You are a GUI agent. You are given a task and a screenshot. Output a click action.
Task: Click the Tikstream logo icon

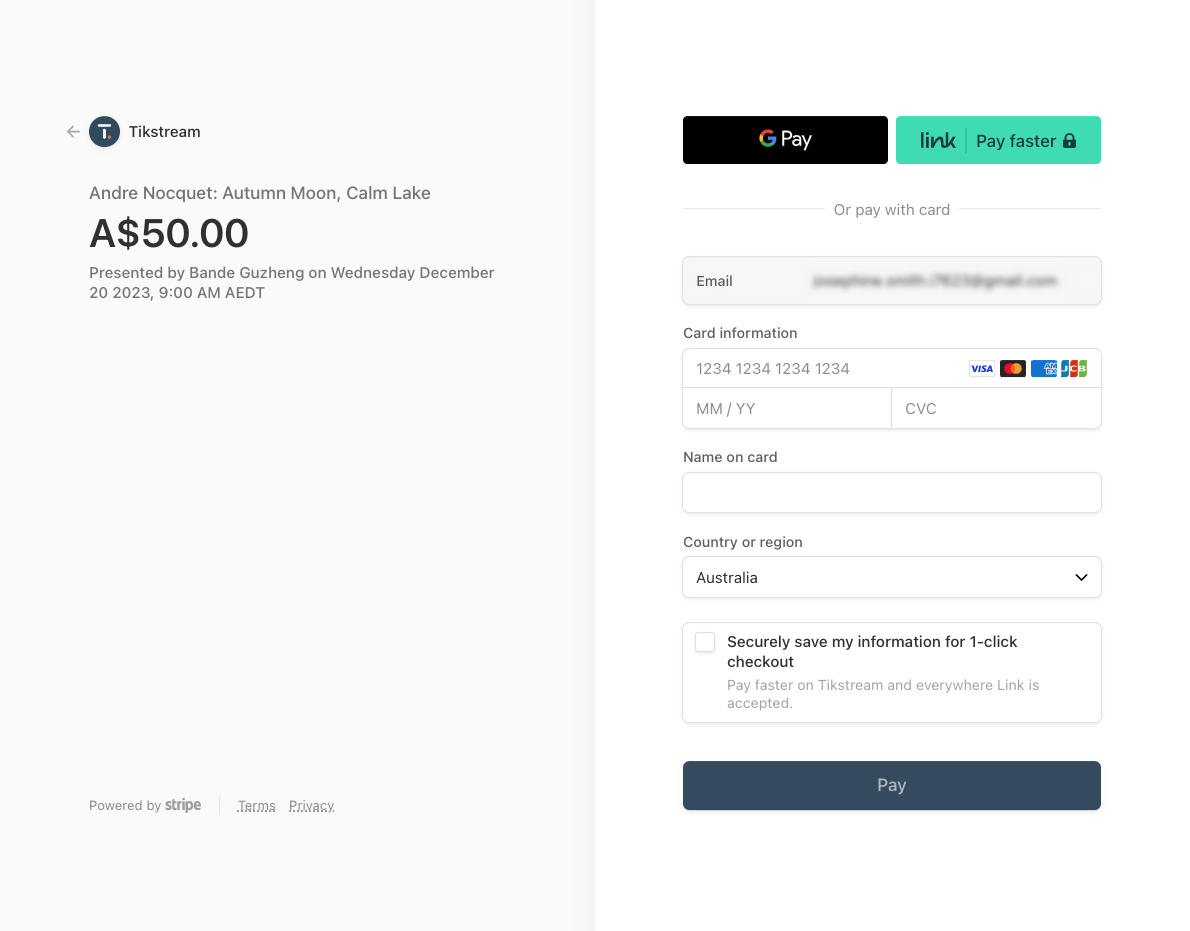(105, 132)
